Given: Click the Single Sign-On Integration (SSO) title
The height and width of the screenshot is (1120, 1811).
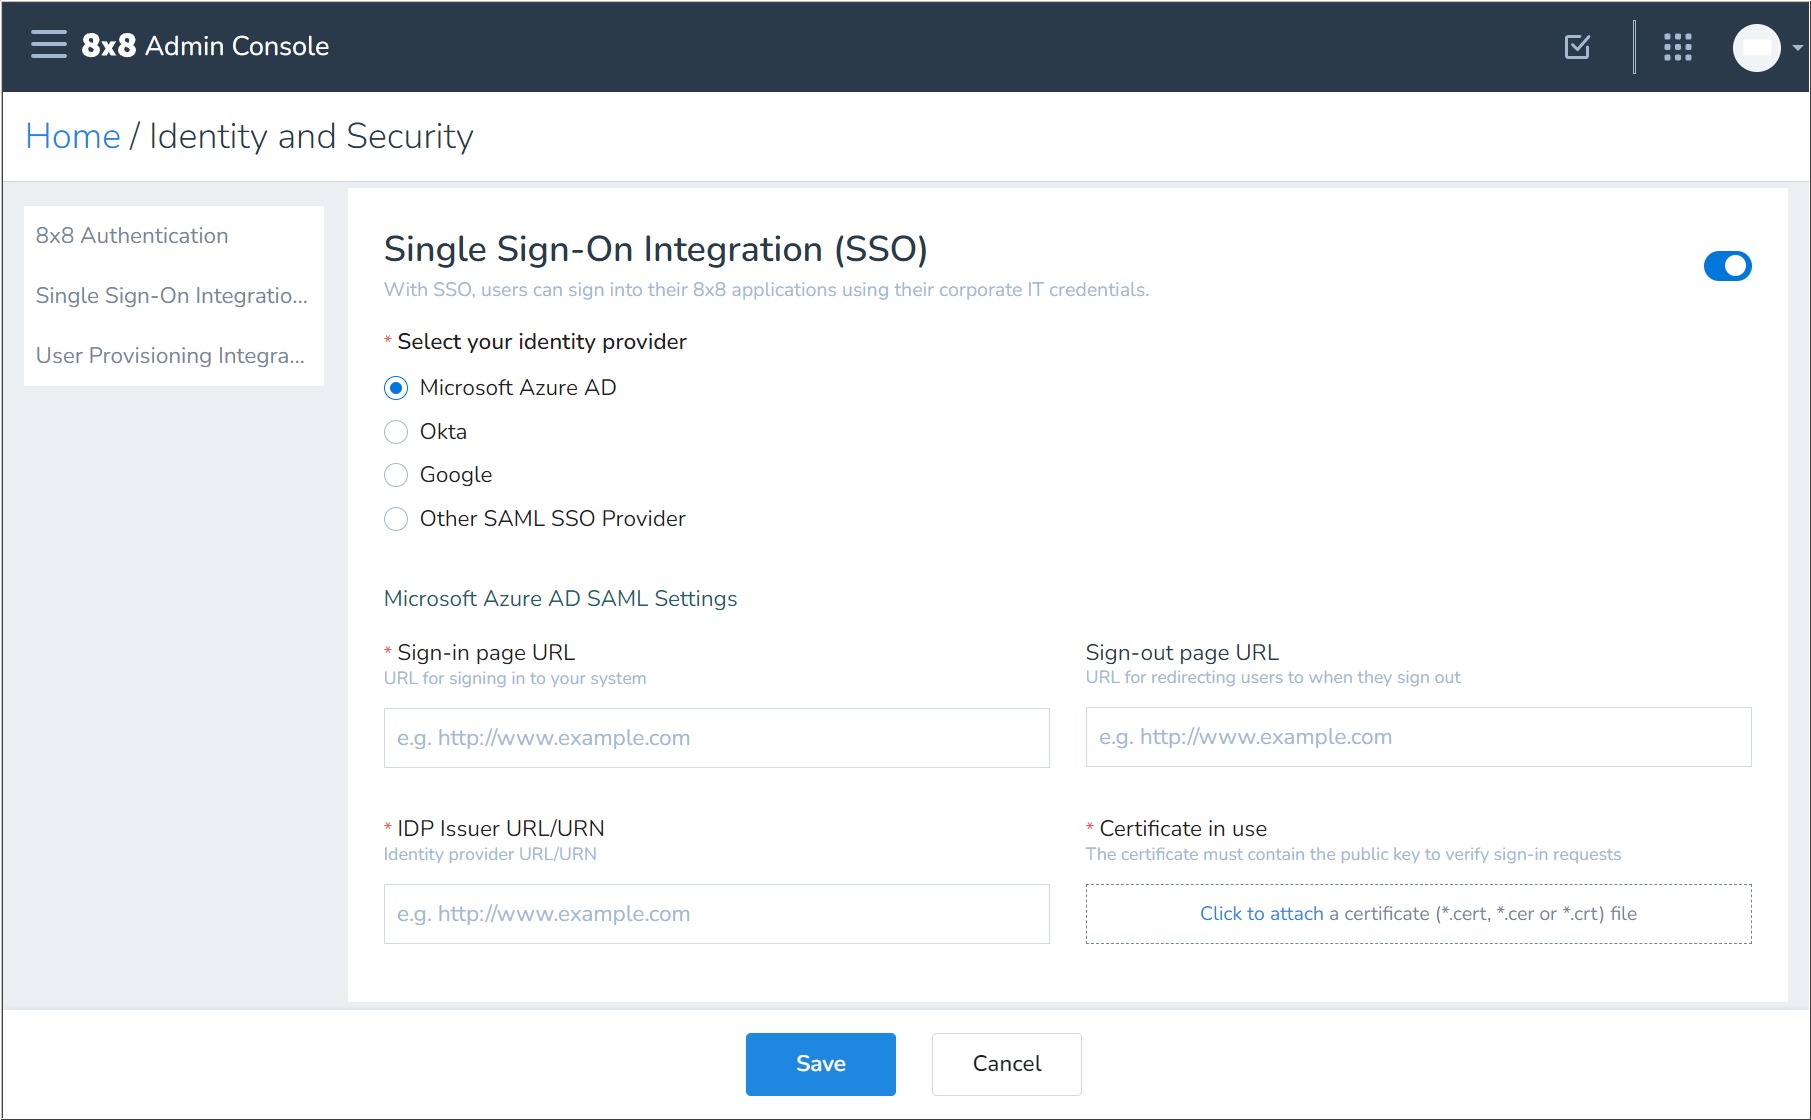Looking at the screenshot, I should 656,249.
